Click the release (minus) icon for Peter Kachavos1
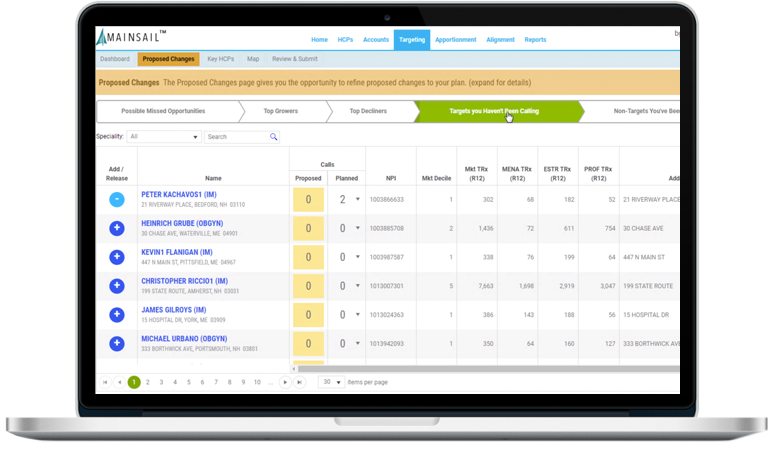Viewport: 768px width, 467px height. (x=117, y=199)
